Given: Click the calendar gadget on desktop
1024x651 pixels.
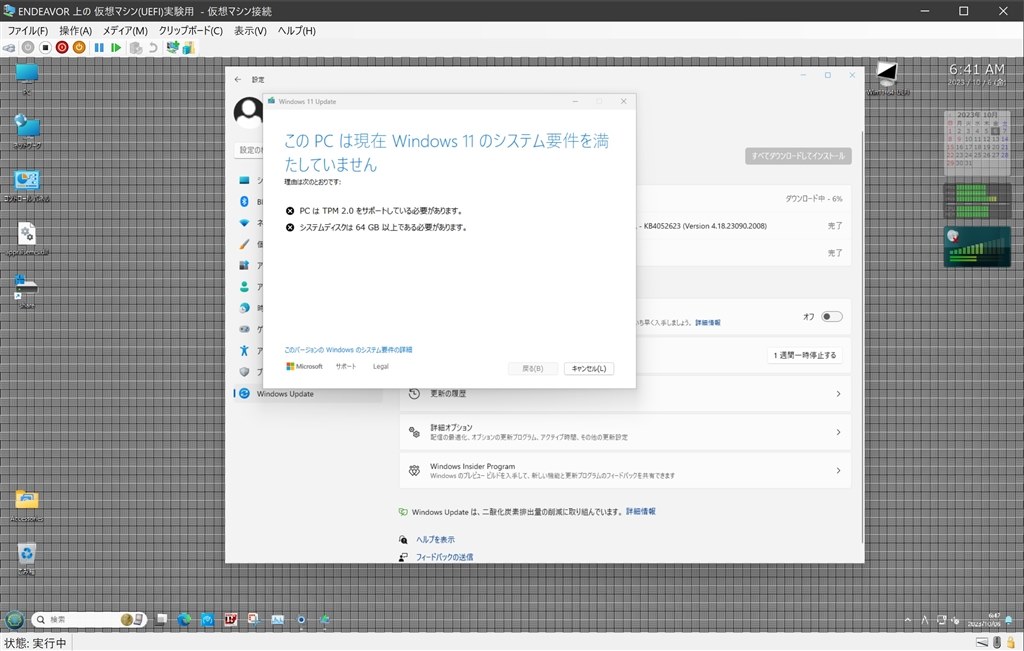Looking at the screenshot, I should (977, 143).
